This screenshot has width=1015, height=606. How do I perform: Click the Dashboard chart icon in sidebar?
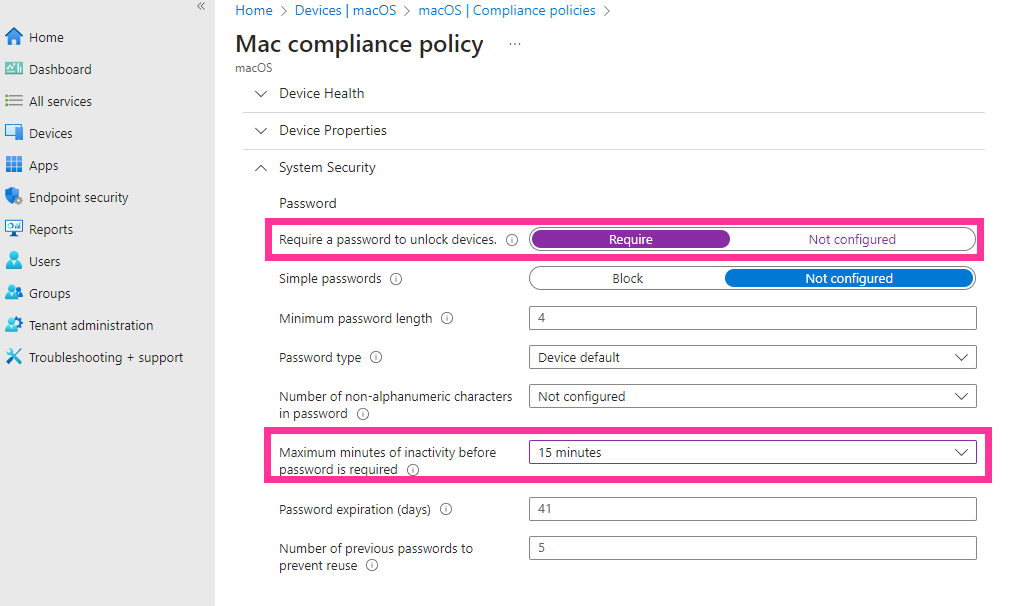14,69
